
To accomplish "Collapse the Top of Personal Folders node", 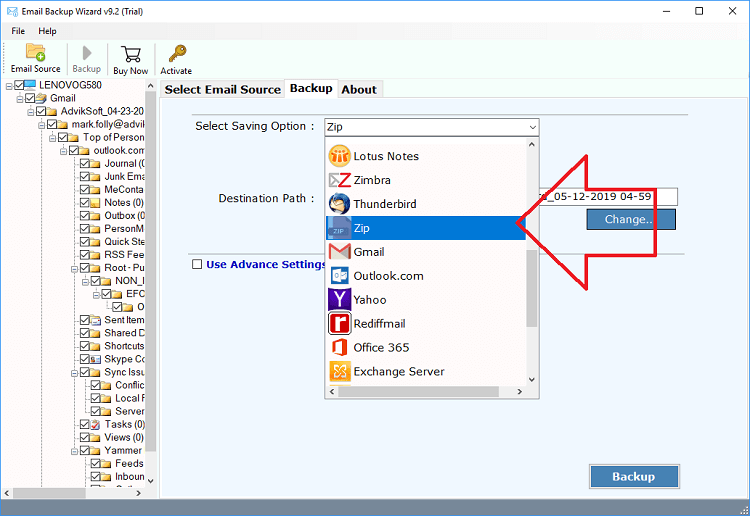I will 53,138.
